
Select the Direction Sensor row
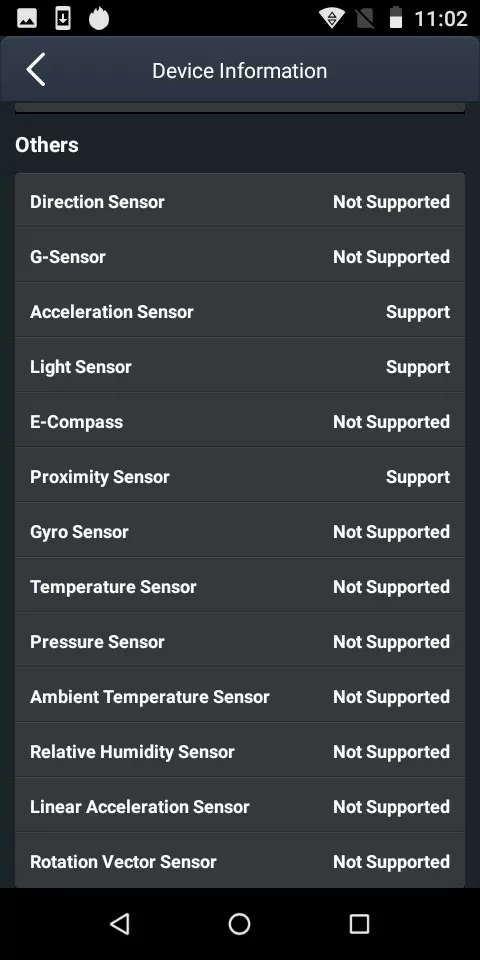click(x=240, y=201)
